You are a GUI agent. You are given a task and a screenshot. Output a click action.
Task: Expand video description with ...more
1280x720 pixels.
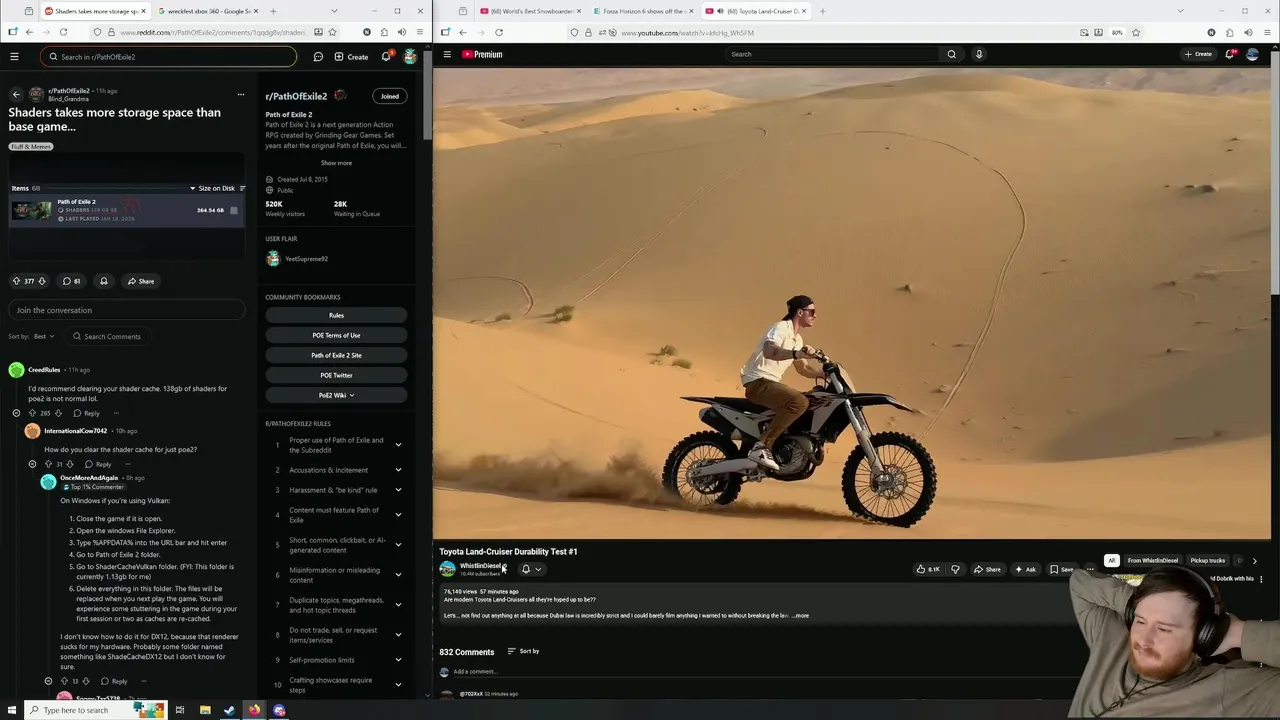(801, 615)
